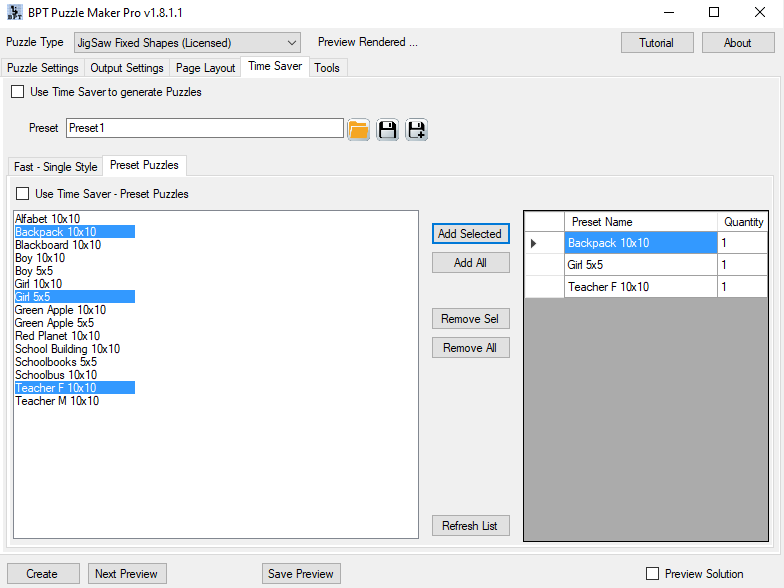Select Green Apple 5x5 in the list
The image size is (784, 588).
55,323
